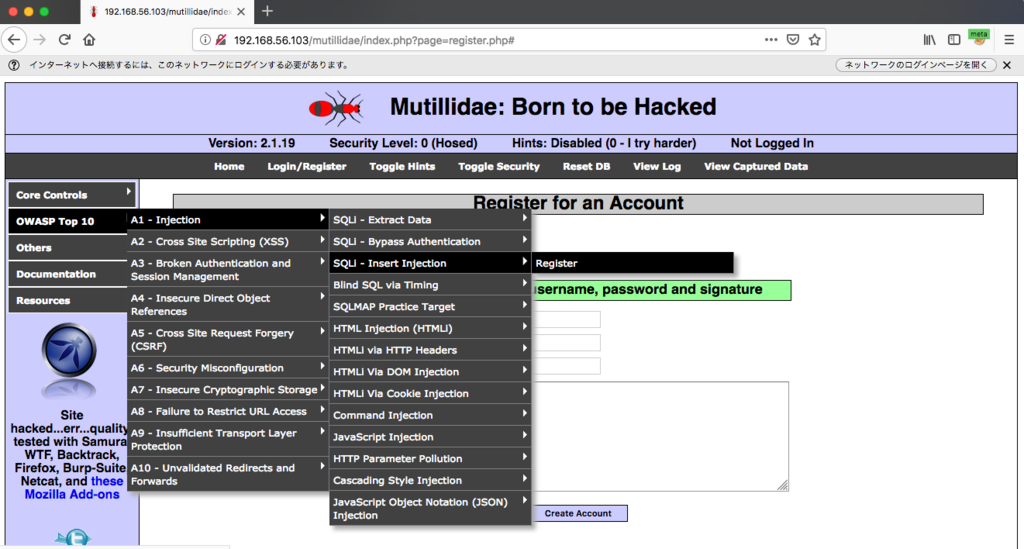Open Cascading Style Injection submenu

[430, 480]
